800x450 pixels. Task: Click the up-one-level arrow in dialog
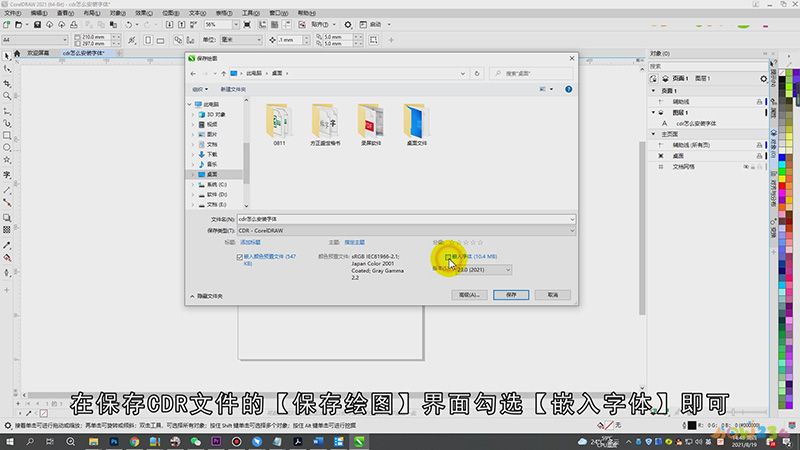tap(223, 73)
